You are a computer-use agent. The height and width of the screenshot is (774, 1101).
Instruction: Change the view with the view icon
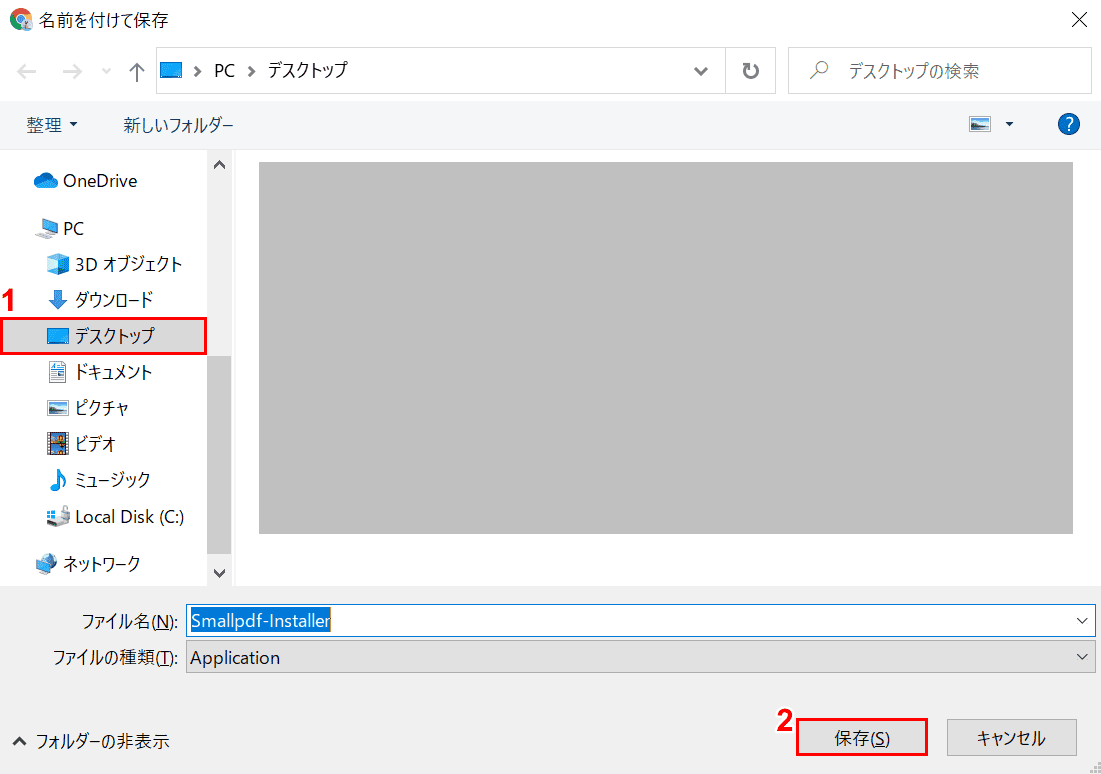(980, 124)
